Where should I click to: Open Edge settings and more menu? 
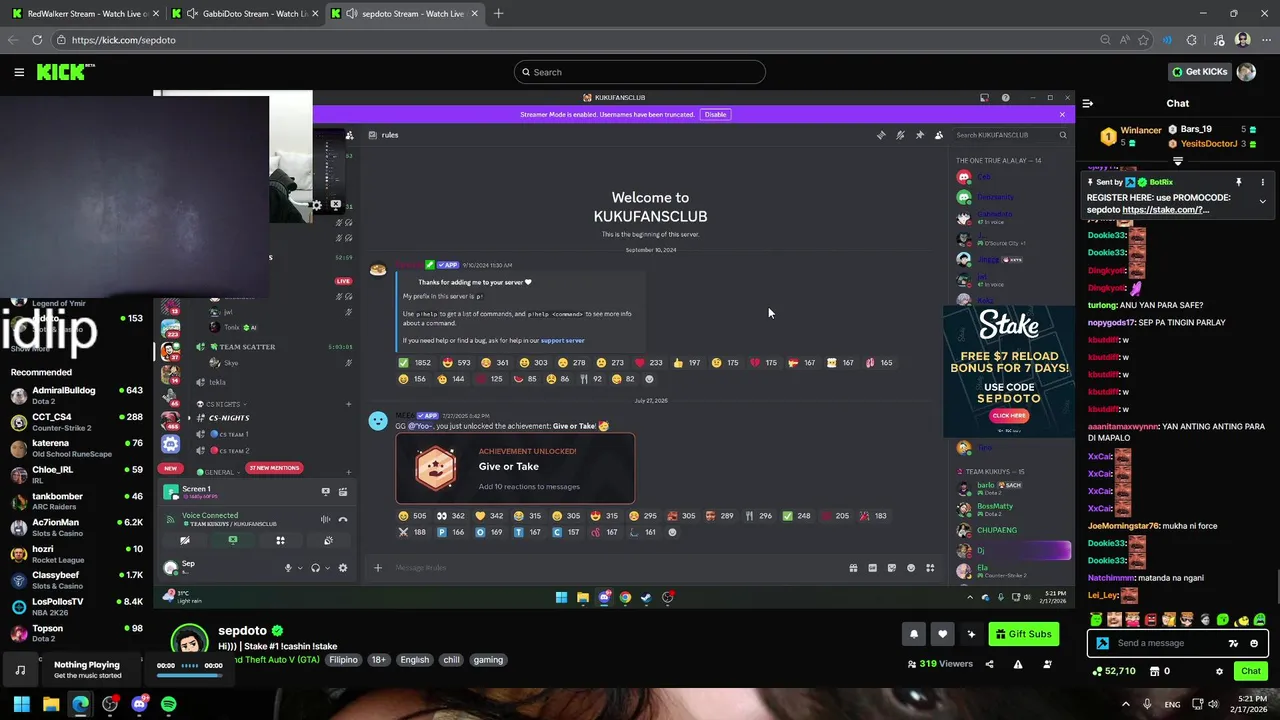pyautogui.click(x=1265, y=40)
